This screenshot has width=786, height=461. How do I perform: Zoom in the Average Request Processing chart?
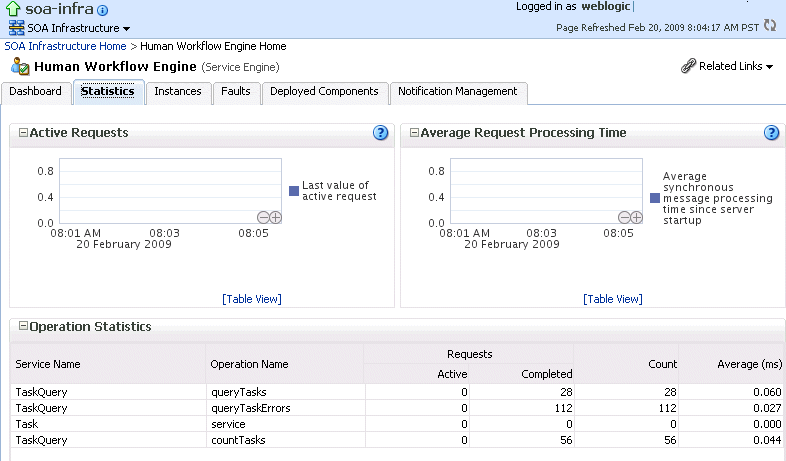(637, 217)
